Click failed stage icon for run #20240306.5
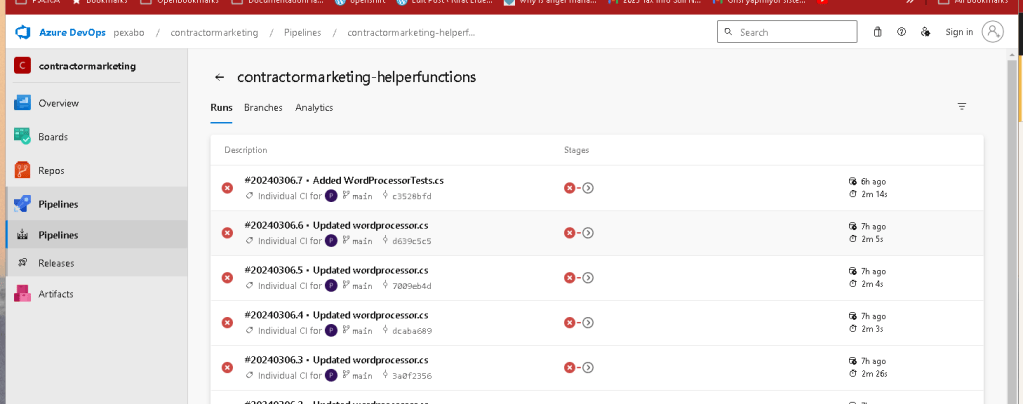The width and height of the screenshot is (1023, 404). coord(570,277)
